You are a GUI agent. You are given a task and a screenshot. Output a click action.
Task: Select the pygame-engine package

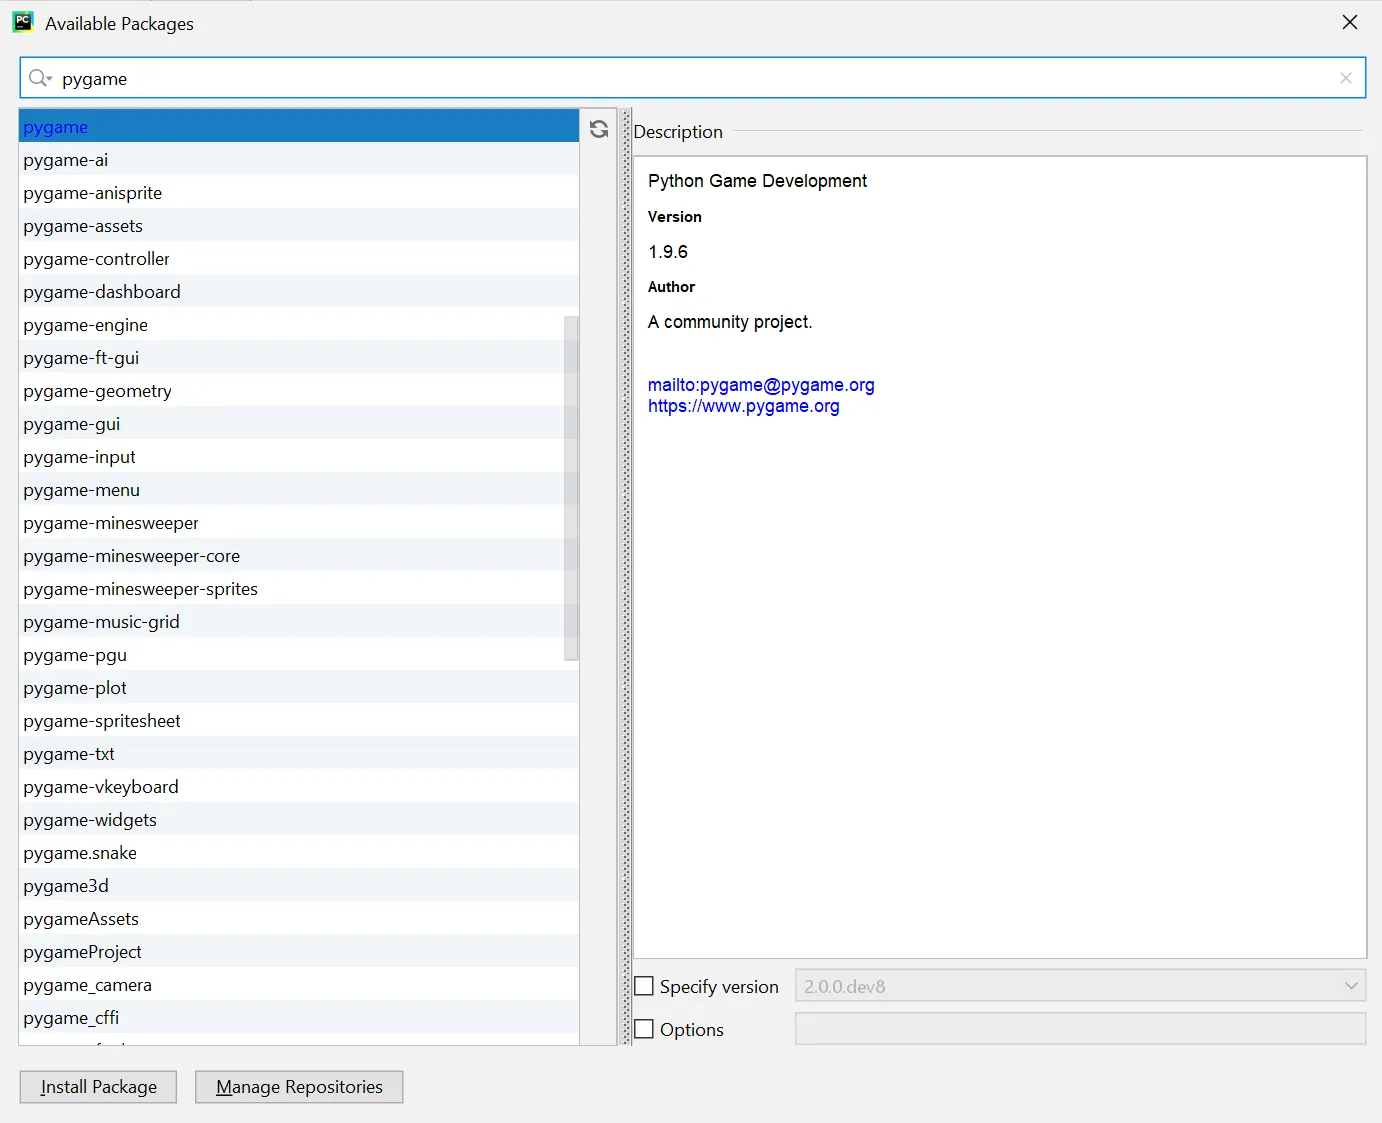click(x=299, y=325)
